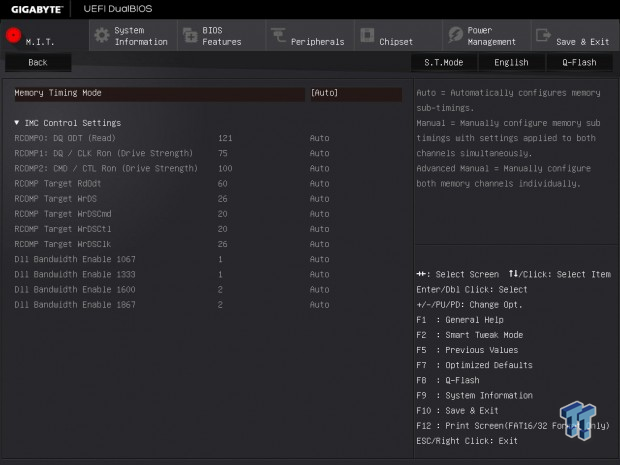
Task: Click the 121 value for RCOMP0
Action: [225, 138]
